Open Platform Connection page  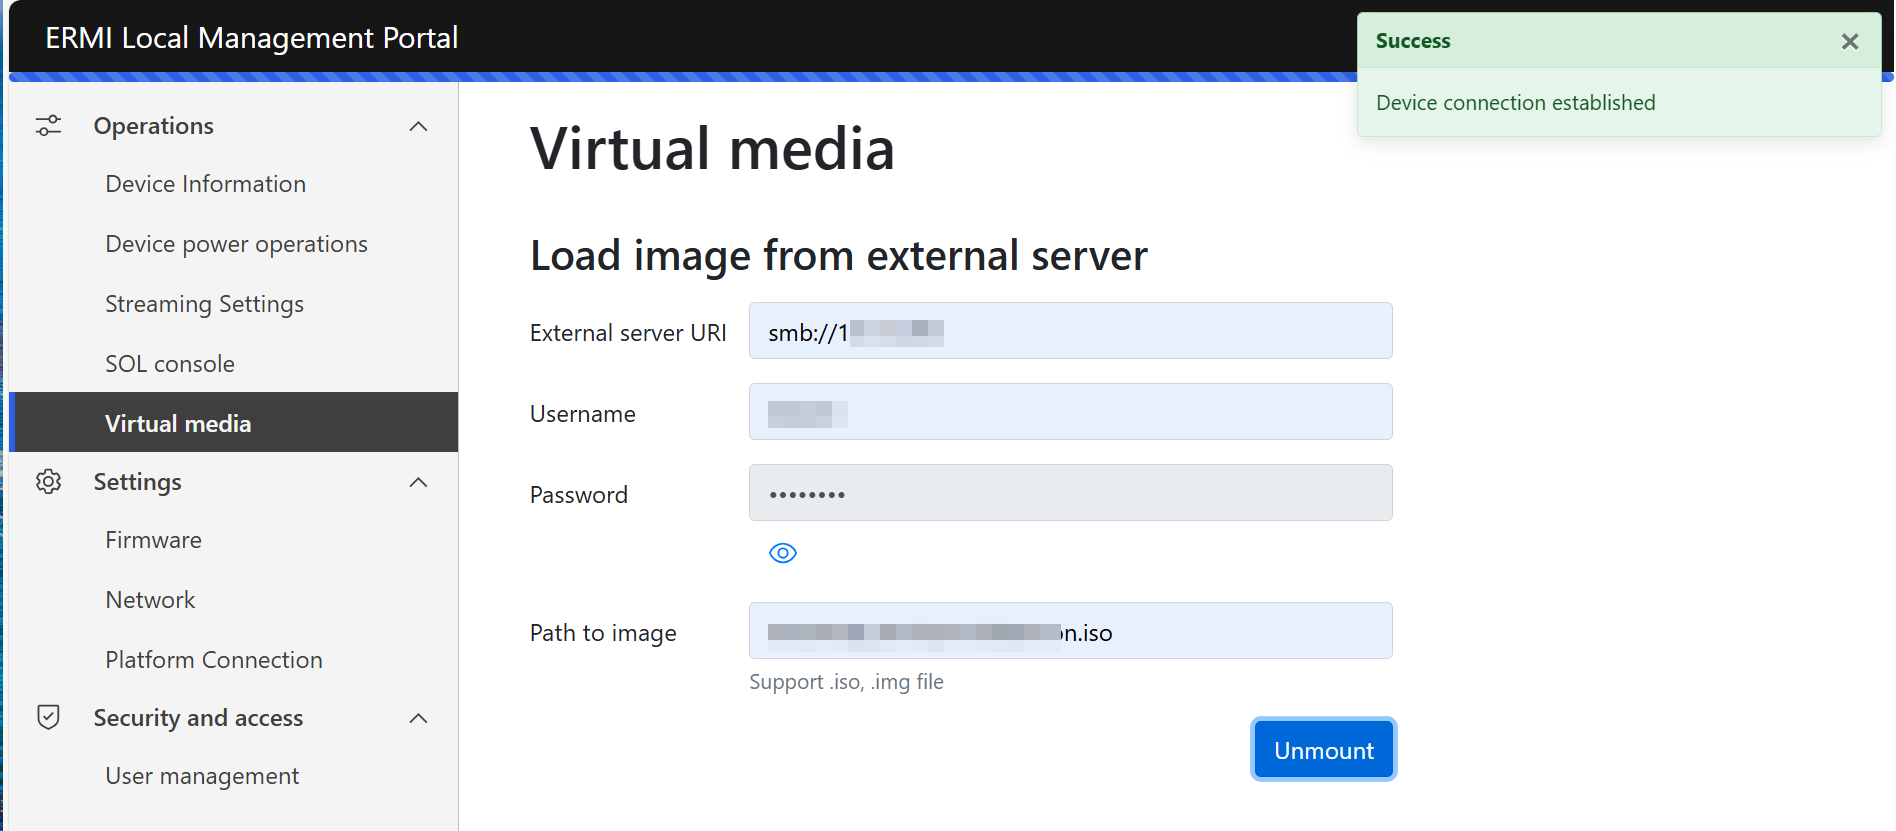click(214, 660)
